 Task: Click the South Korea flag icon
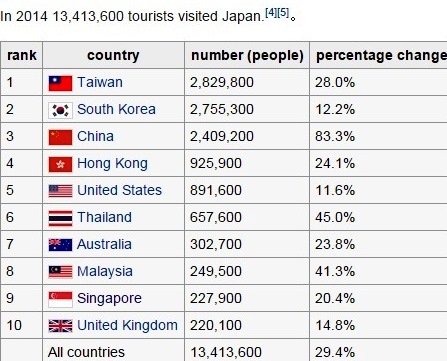click(x=60, y=110)
